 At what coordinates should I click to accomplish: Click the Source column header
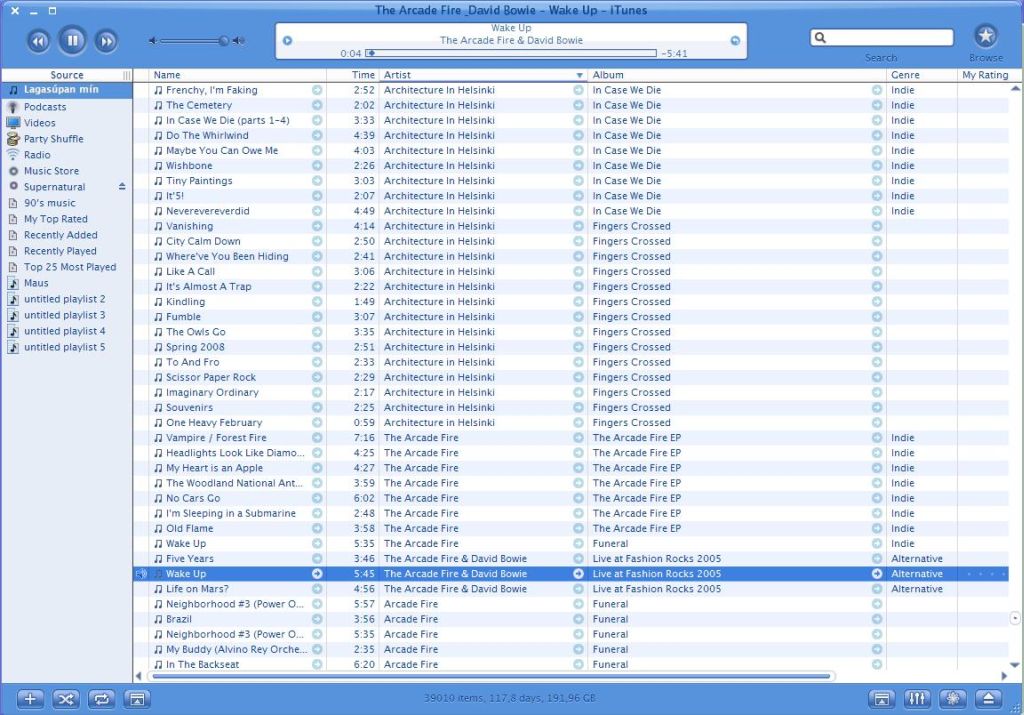pos(67,74)
